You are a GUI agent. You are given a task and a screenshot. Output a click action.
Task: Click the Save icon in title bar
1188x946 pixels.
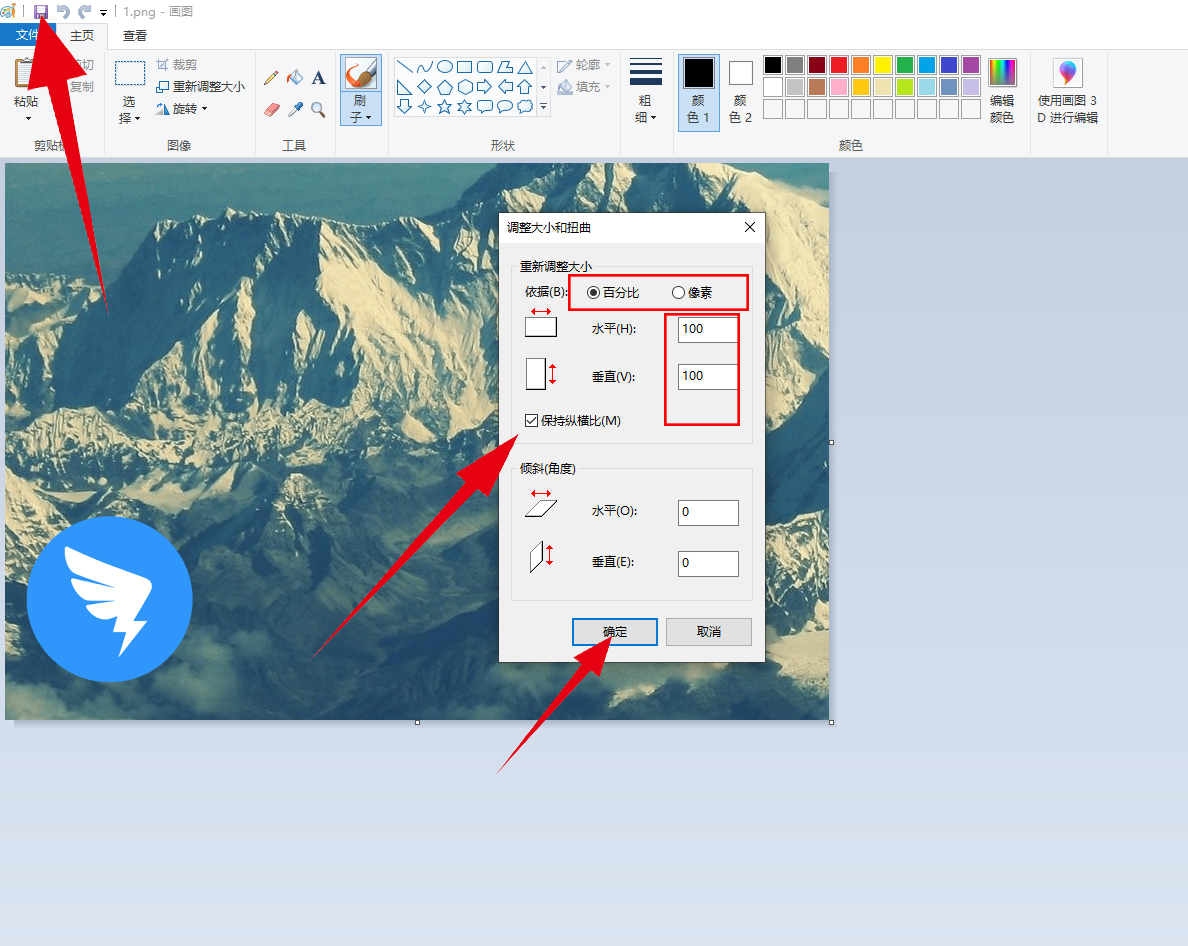point(41,11)
